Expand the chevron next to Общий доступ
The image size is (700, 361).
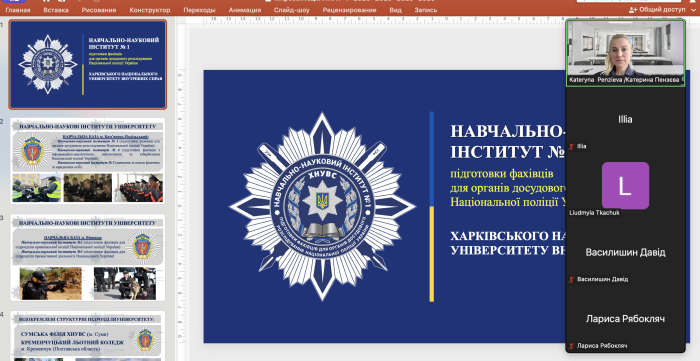click(693, 10)
